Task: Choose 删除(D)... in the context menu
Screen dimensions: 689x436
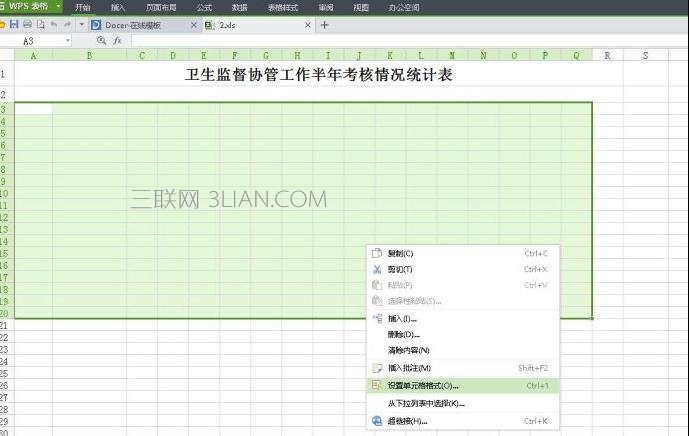Action: tap(463, 334)
